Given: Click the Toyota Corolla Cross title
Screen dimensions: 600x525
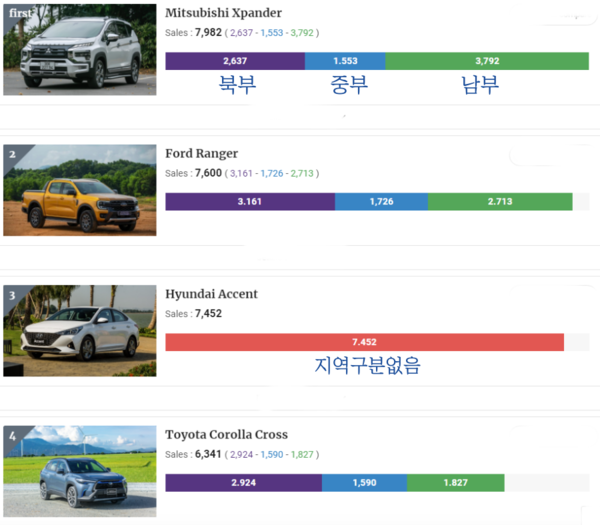Looking at the screenshot, I should click(227, 435).
